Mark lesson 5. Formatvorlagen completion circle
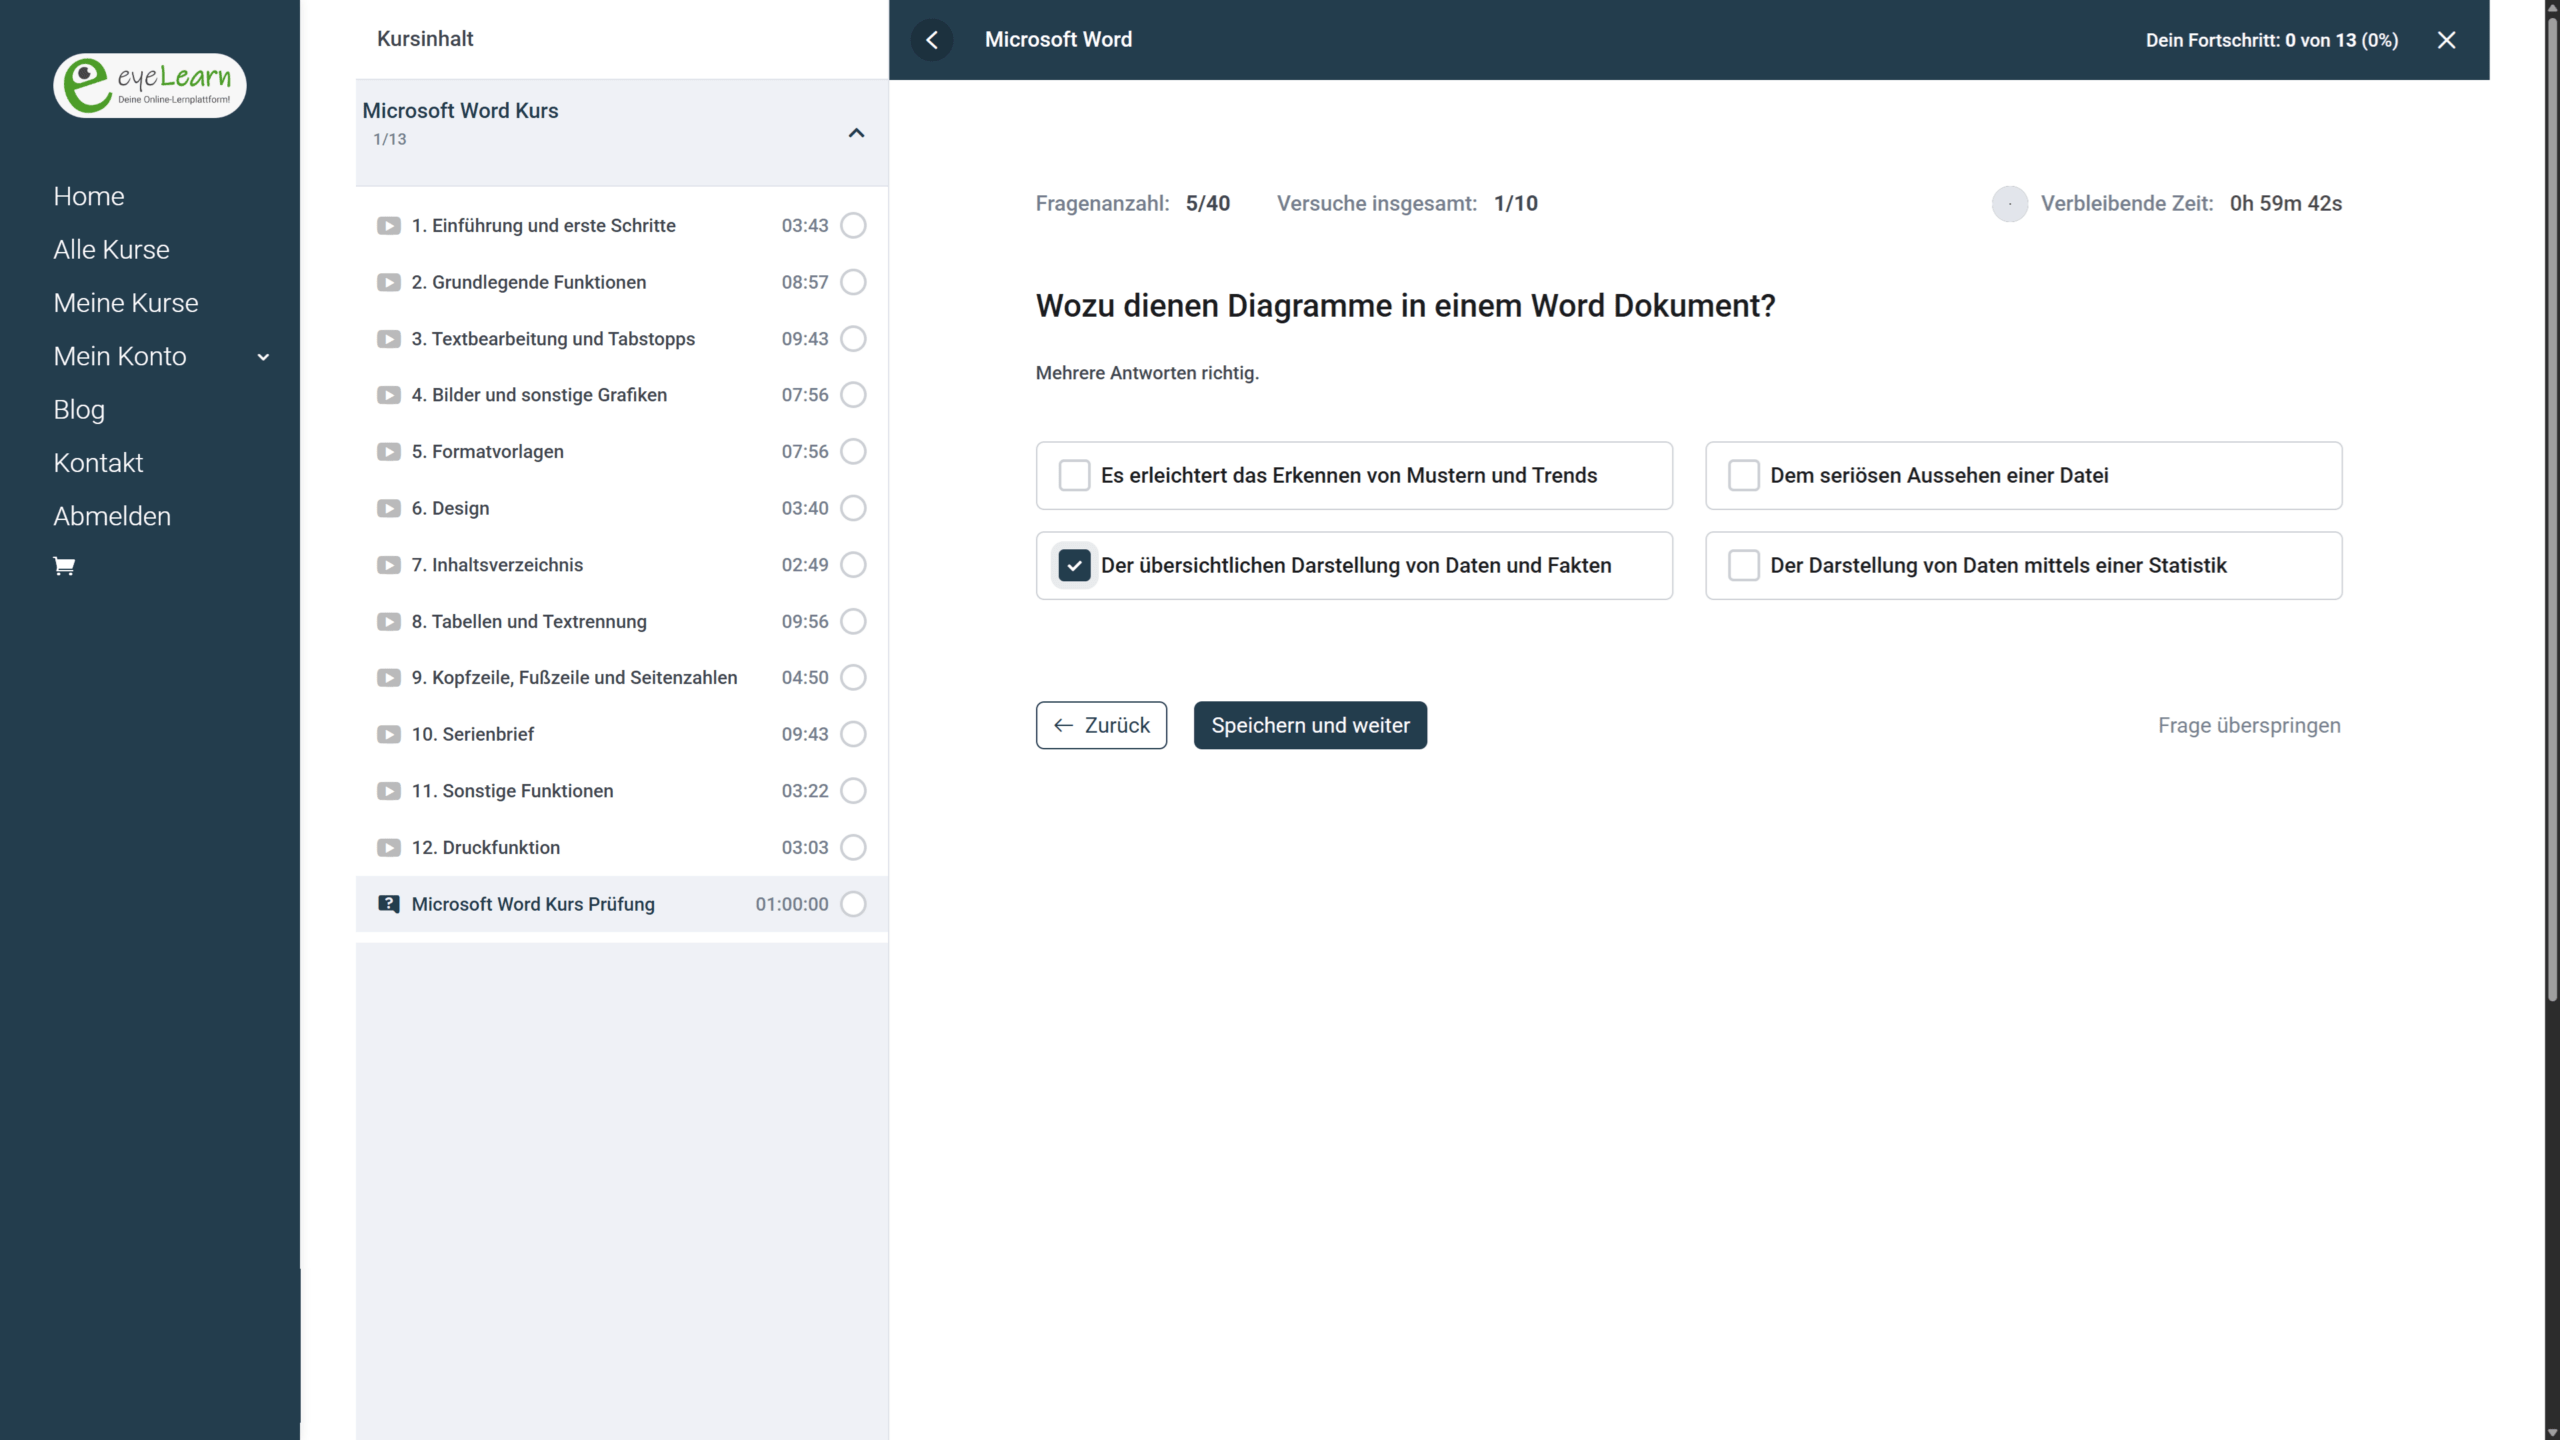The width and height of the screenshot is (2560, 1440). click(x=853, y=452)
